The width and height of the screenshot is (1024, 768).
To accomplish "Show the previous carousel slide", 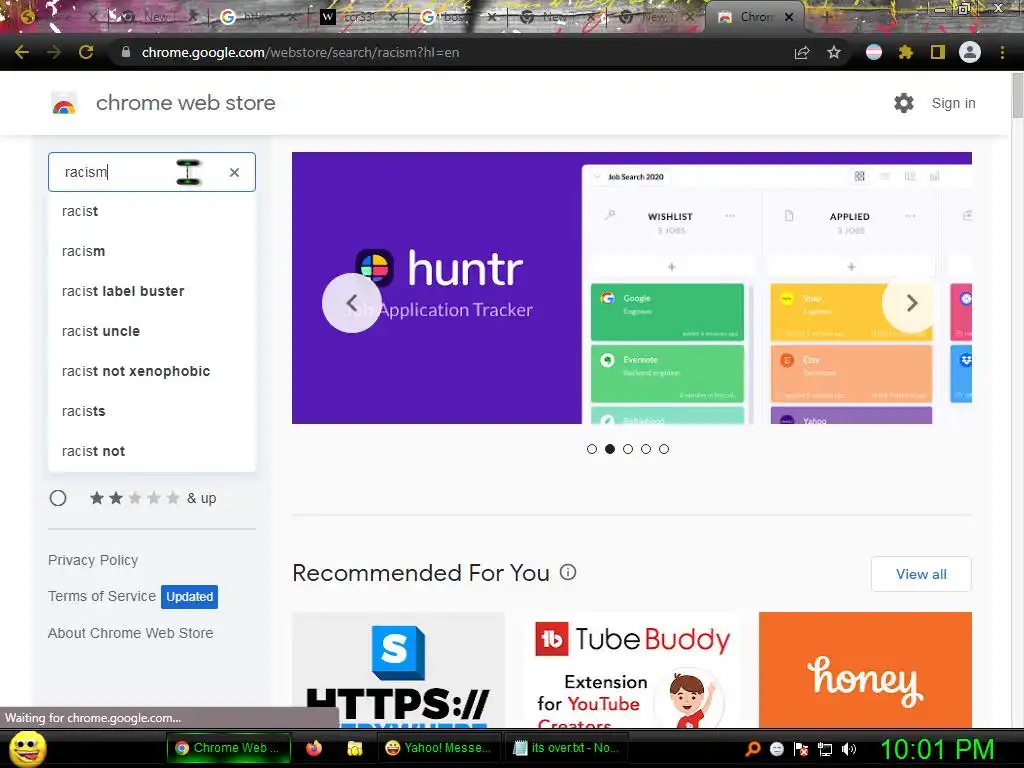I will [352, 303].
